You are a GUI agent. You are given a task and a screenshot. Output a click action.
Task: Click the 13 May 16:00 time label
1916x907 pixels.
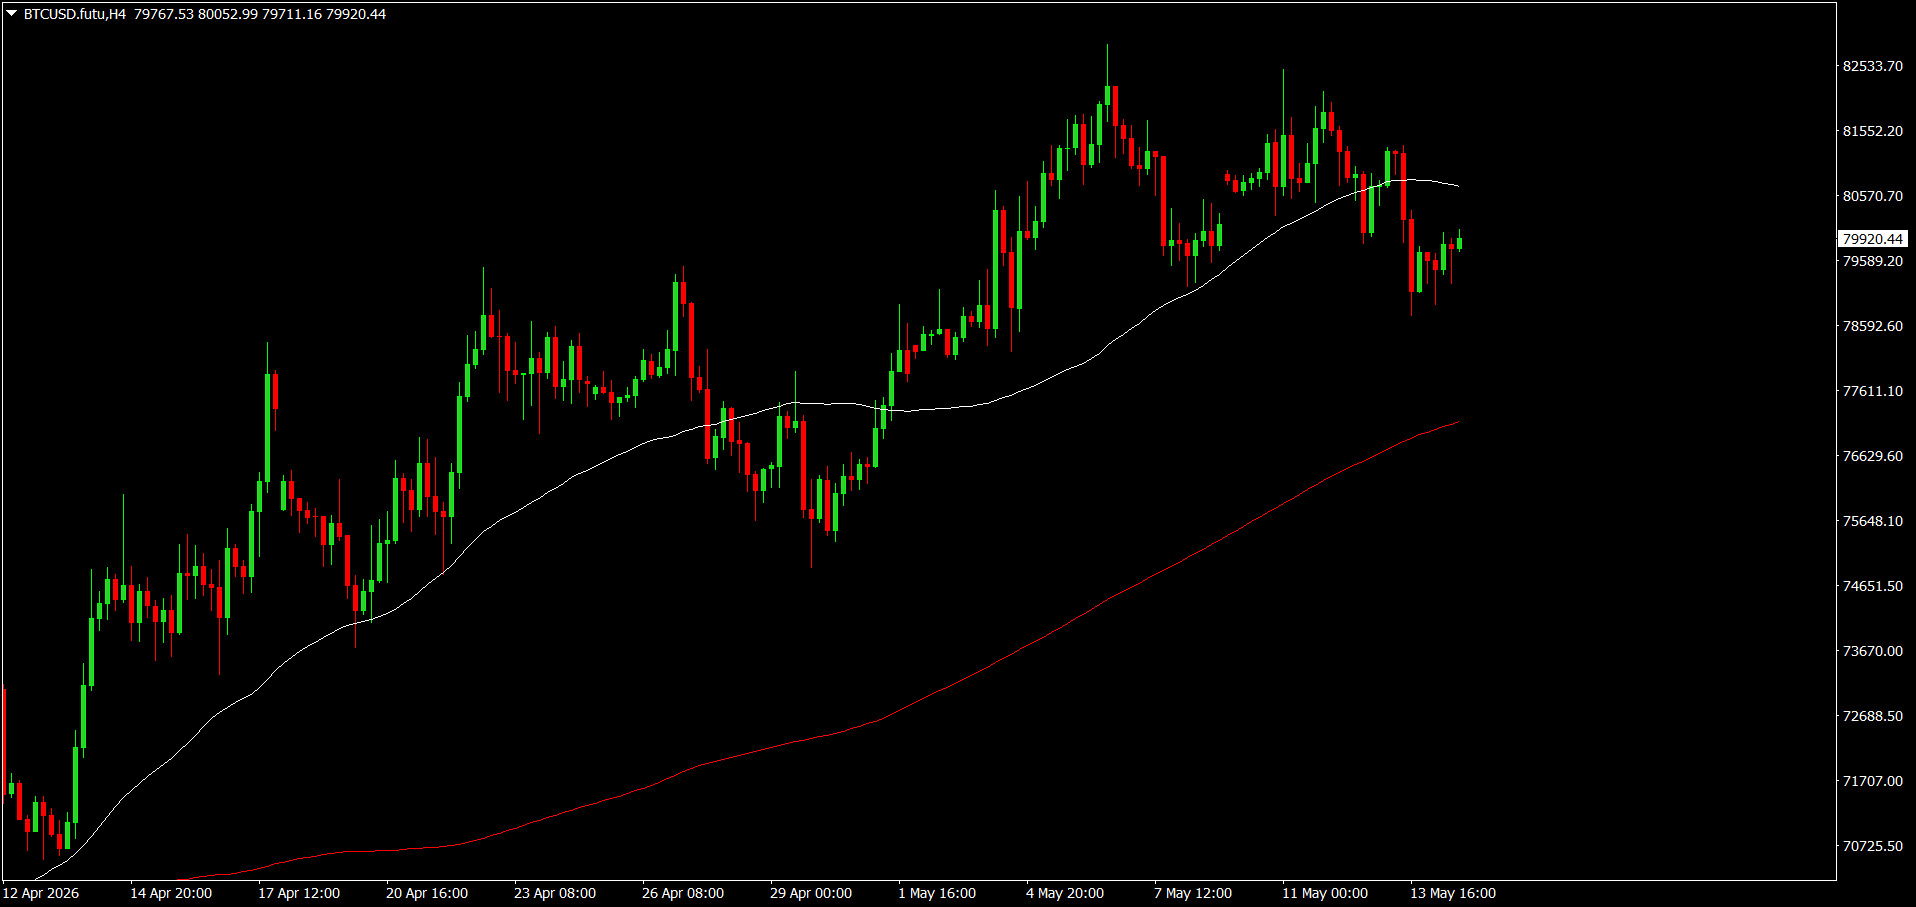pyautogui.click(x=1453, y=893)
